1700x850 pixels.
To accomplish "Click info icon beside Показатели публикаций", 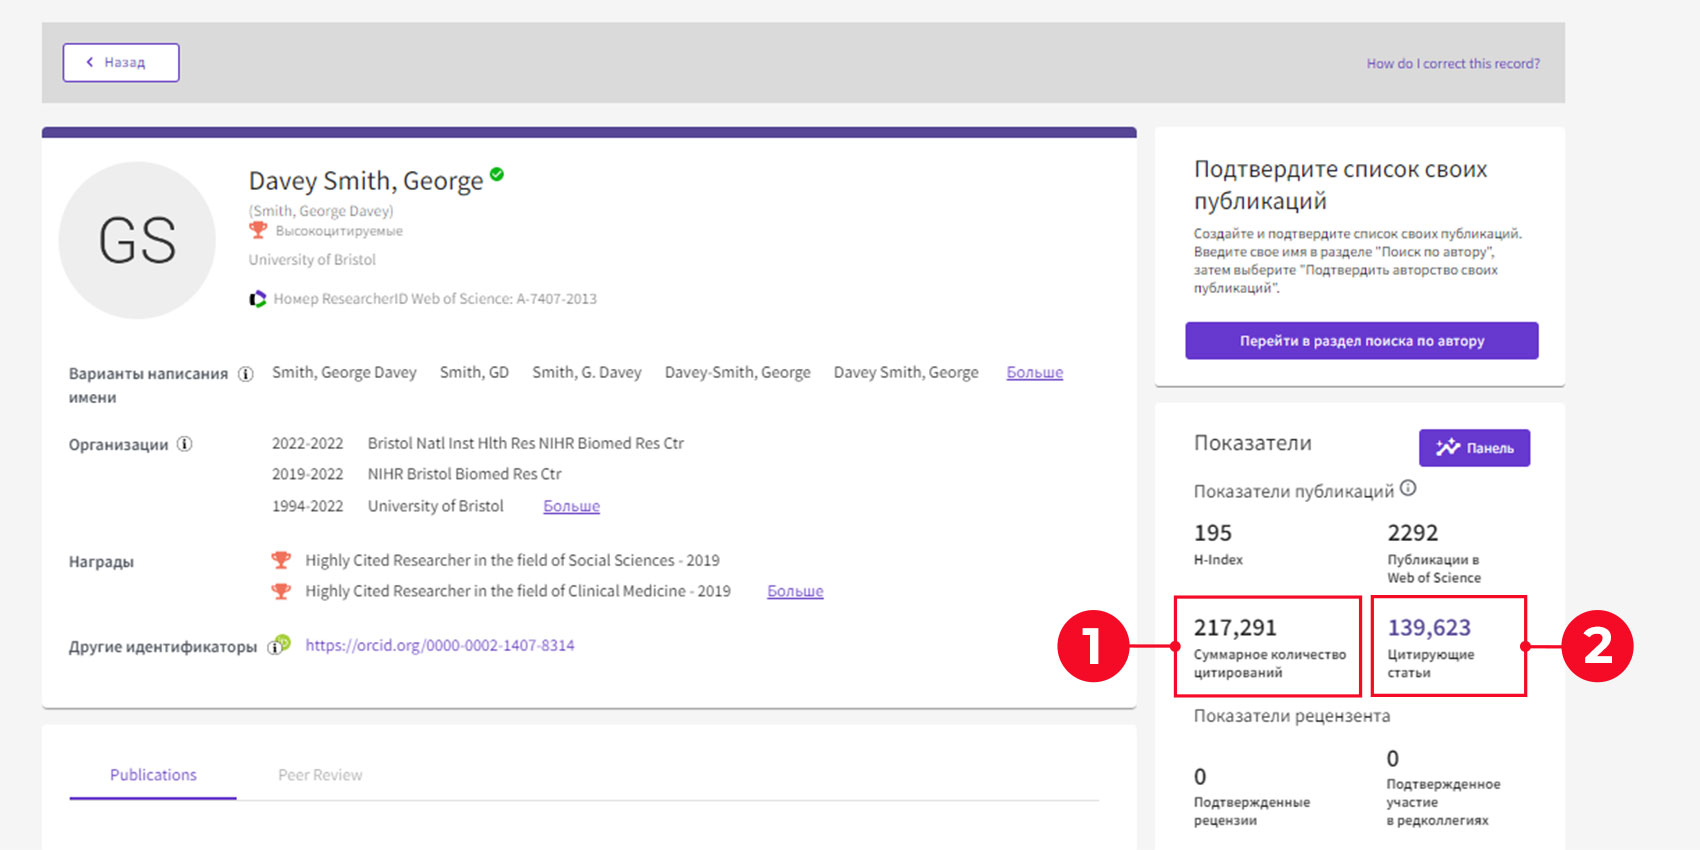I will tap(1408, 488).
